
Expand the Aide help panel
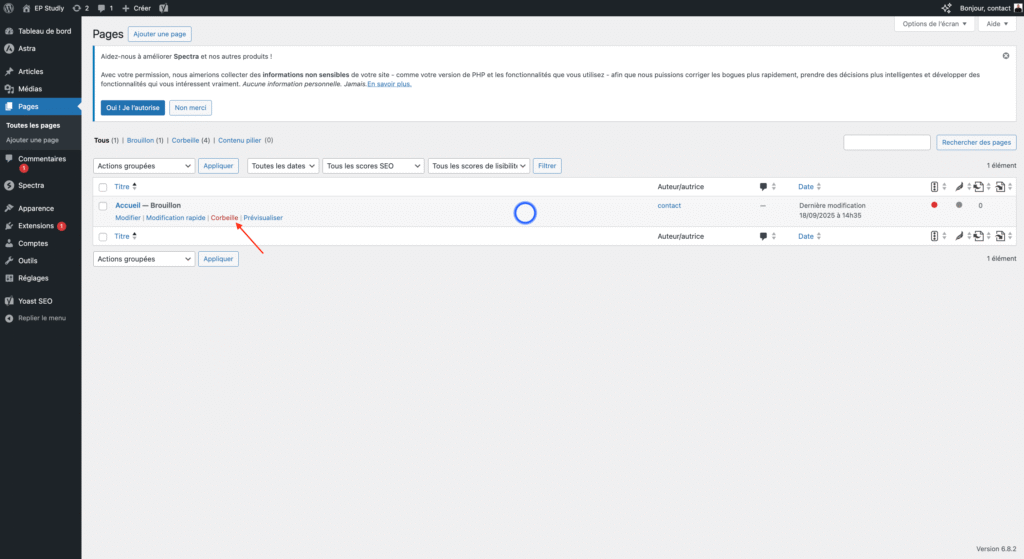(x=997, y=24)
